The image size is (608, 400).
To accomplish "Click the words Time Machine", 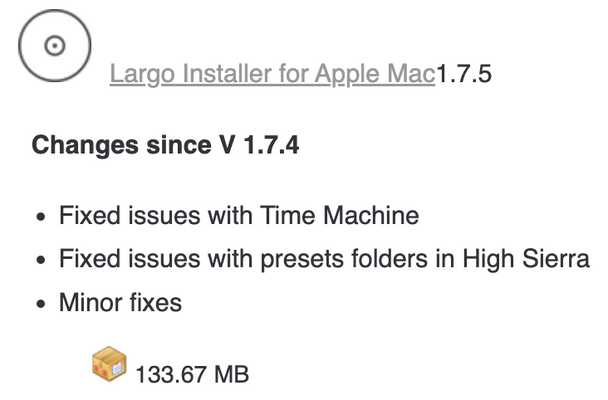I will (339, 215).
